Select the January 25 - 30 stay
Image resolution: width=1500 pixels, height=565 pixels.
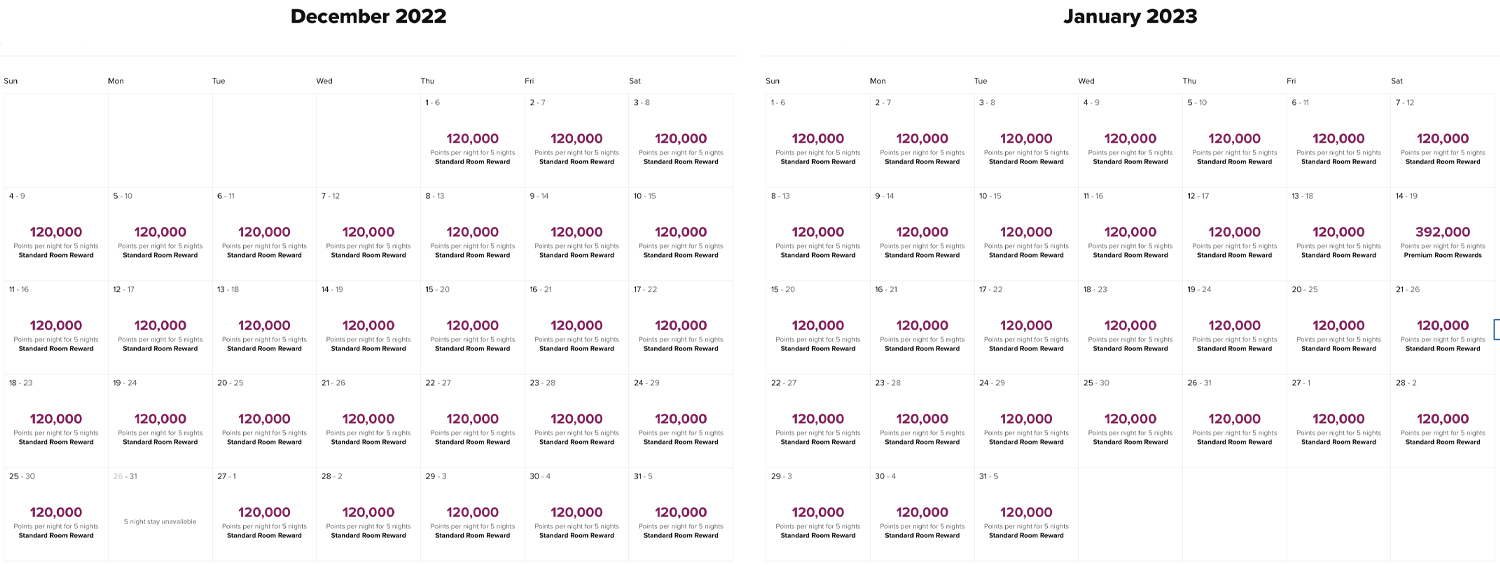coord(1130,421)
